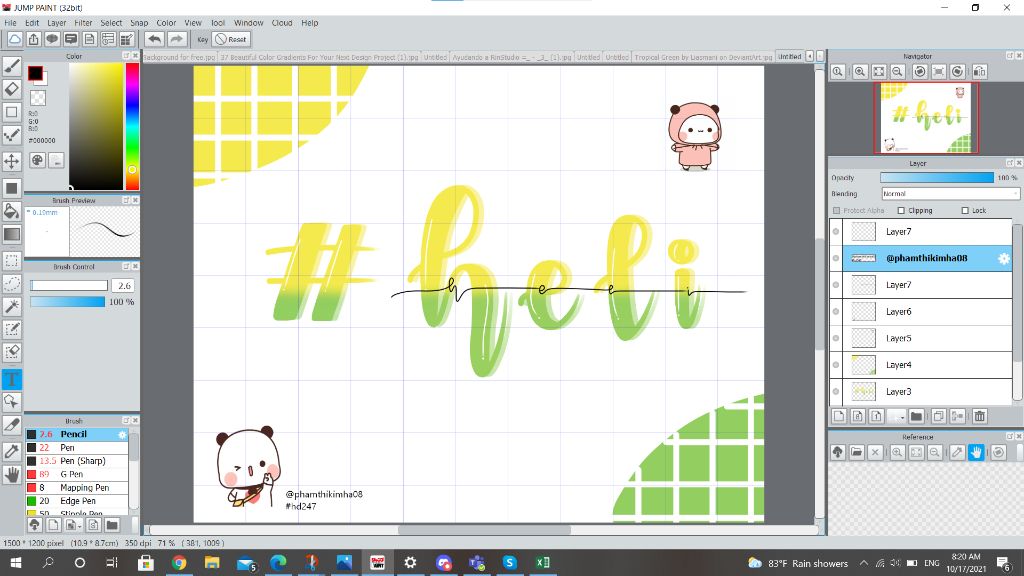Select the Hand pan tool

click(12, 475)
